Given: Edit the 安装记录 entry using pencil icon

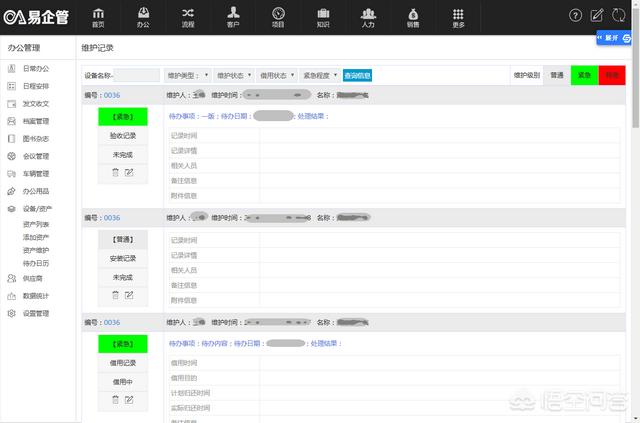Looking at the screenshot, I should pyautogui.click(x=129, y=294).
